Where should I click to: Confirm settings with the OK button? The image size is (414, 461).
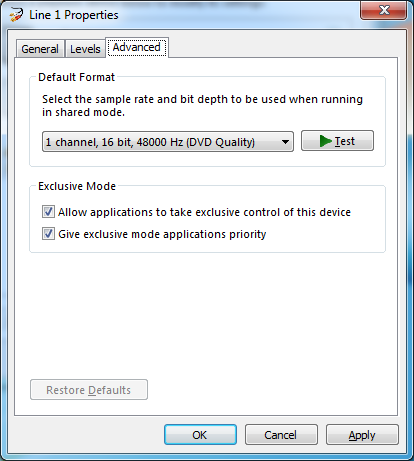click(x=200, y=435)
